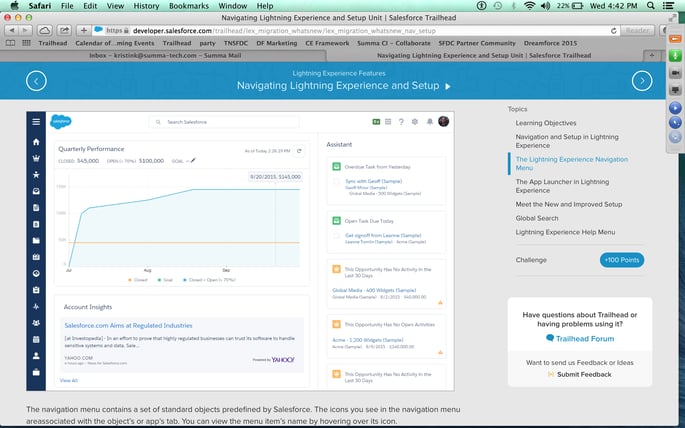Click the people Groups icon in sidebar
This screenshot has width=685, height=428.
(36, 323)
